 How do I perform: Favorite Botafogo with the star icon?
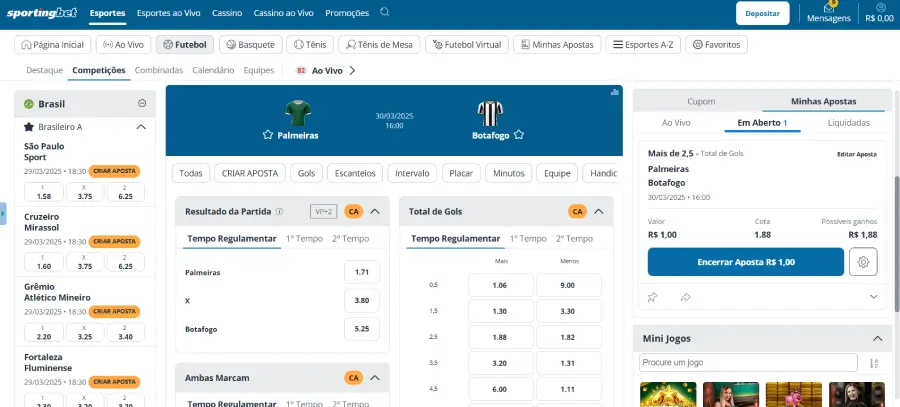click(x=519, y=135)
